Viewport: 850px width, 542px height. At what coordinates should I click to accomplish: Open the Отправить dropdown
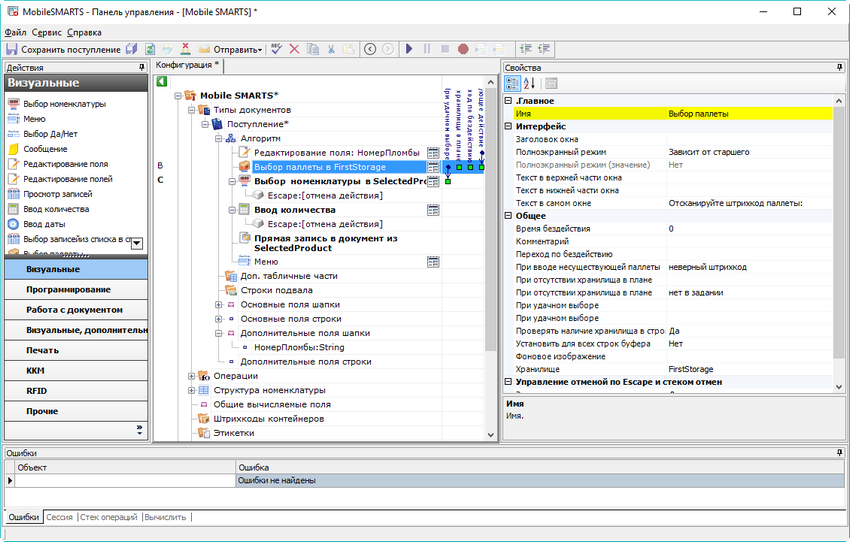(231, 49)
